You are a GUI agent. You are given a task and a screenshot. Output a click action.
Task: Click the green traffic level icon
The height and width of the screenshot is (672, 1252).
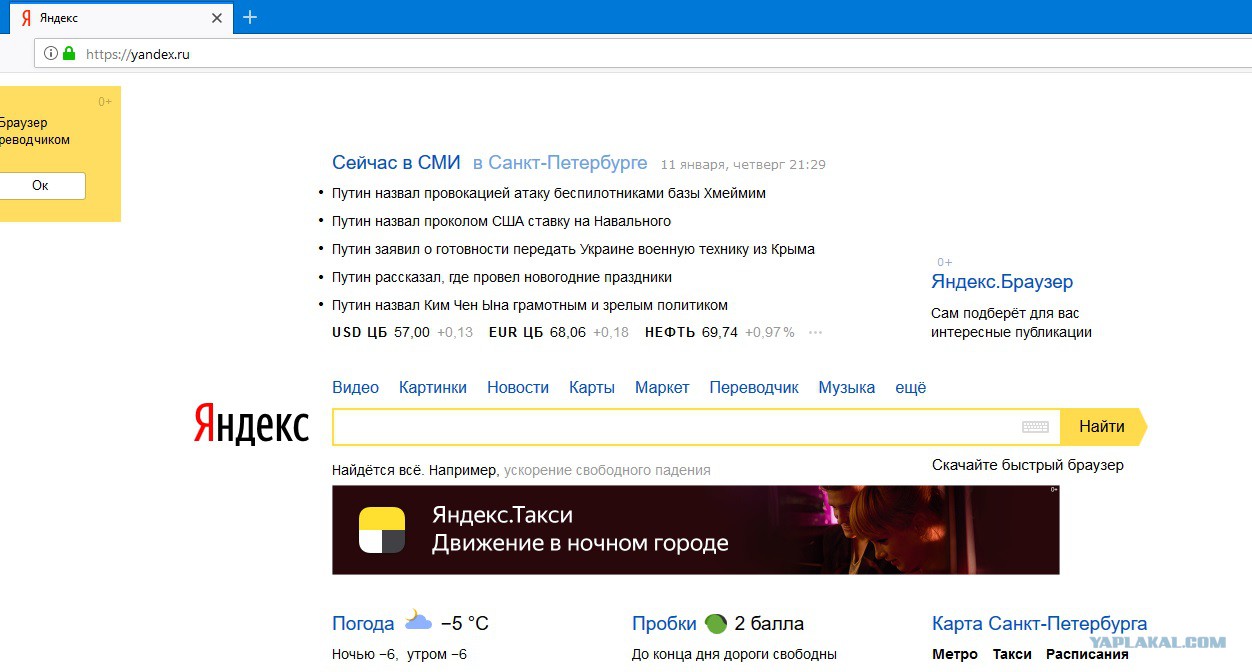click(715, 623)
